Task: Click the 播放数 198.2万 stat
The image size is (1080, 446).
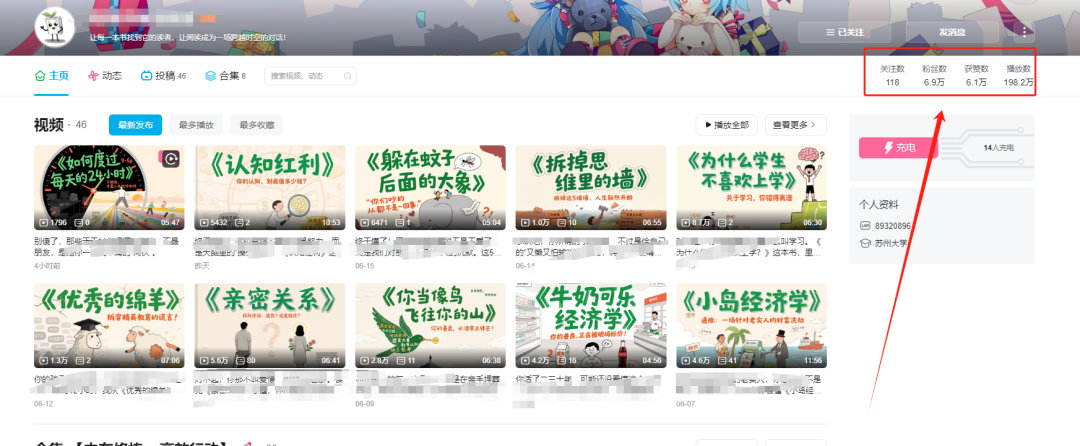Action: (1019, 76)
